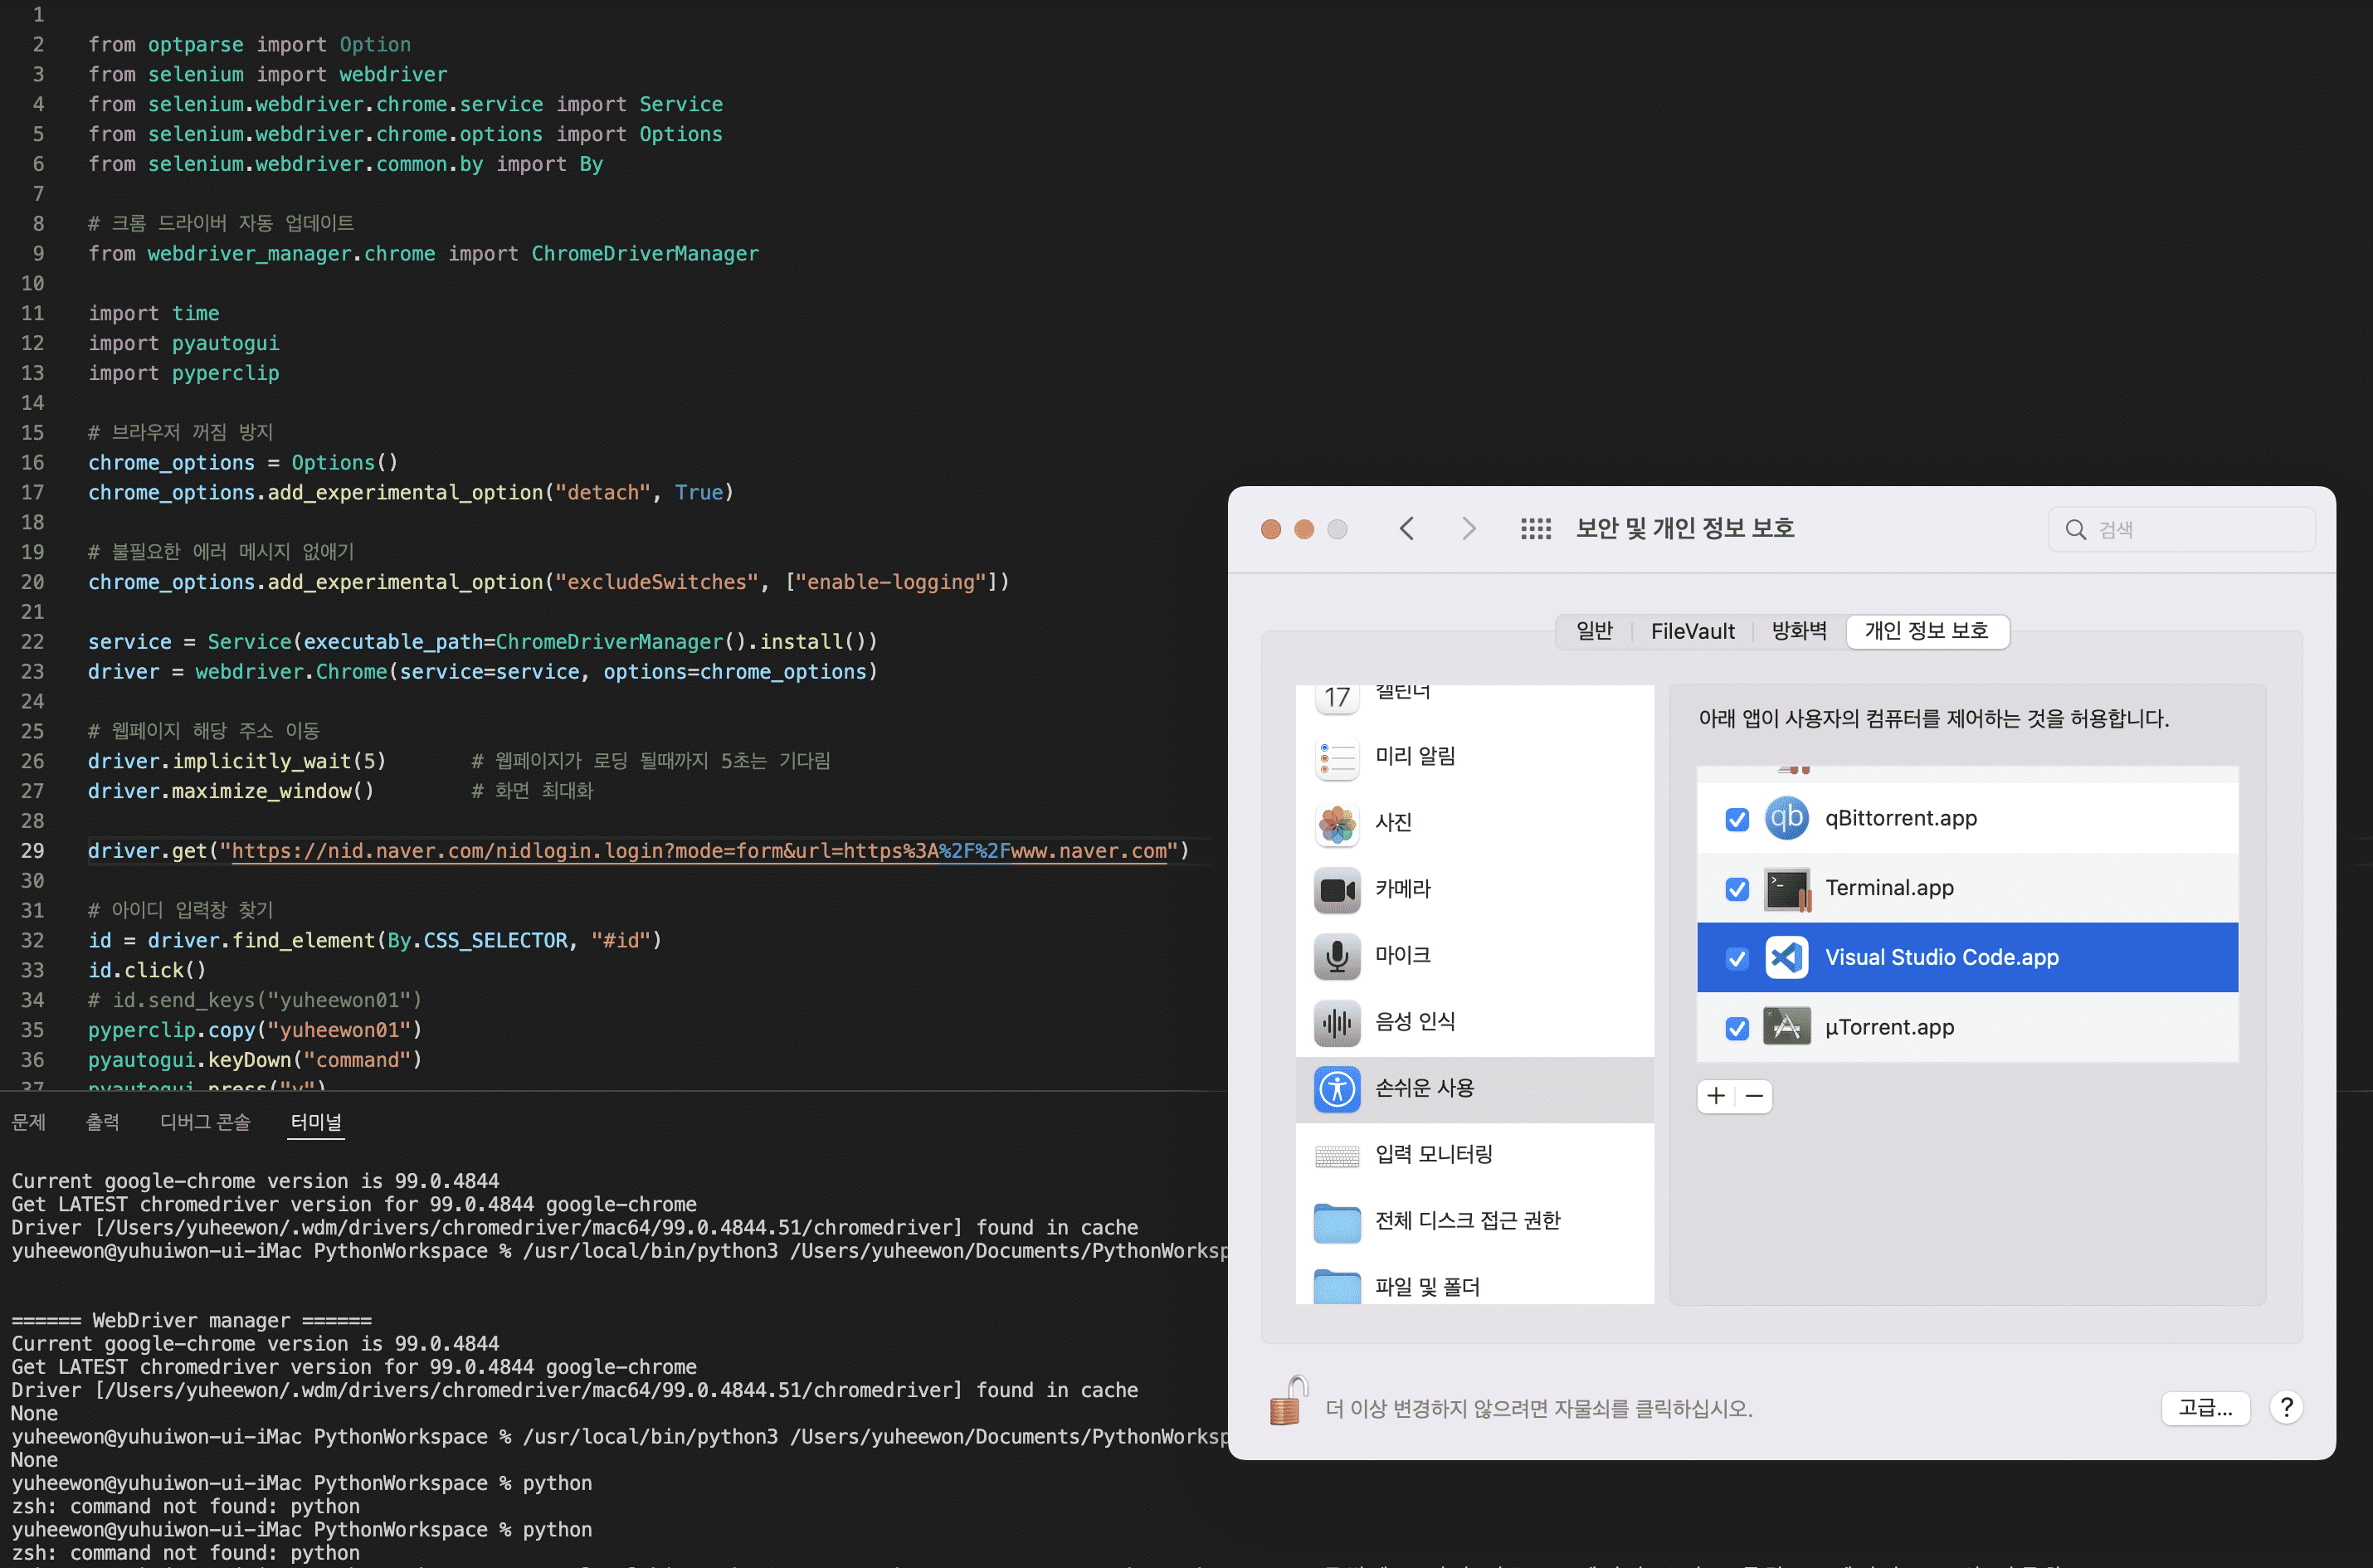2373x1568 pixels.
Task: Open the 파일 및 폴더 category
Action: coord(1428,1286)
